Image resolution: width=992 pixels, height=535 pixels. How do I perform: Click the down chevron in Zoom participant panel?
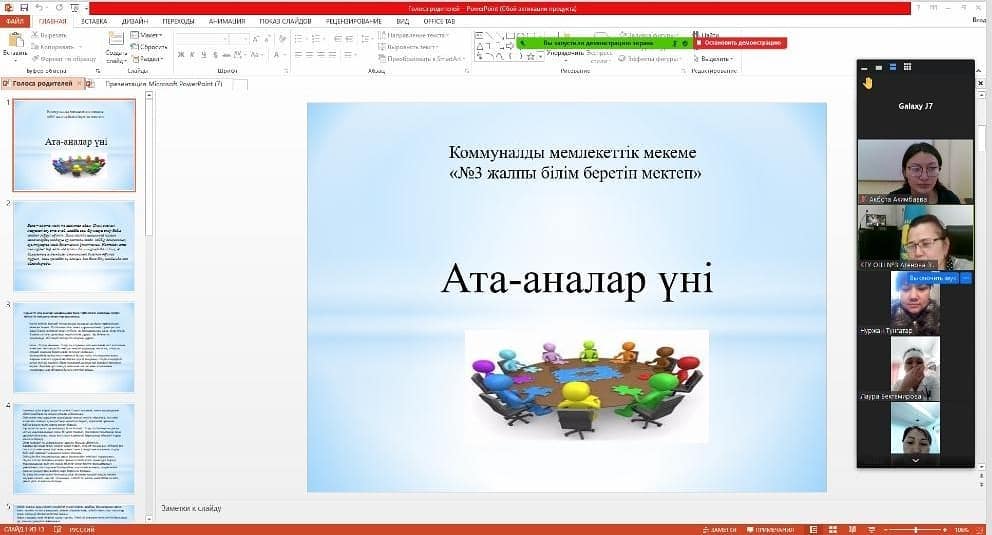click(915, 461)
